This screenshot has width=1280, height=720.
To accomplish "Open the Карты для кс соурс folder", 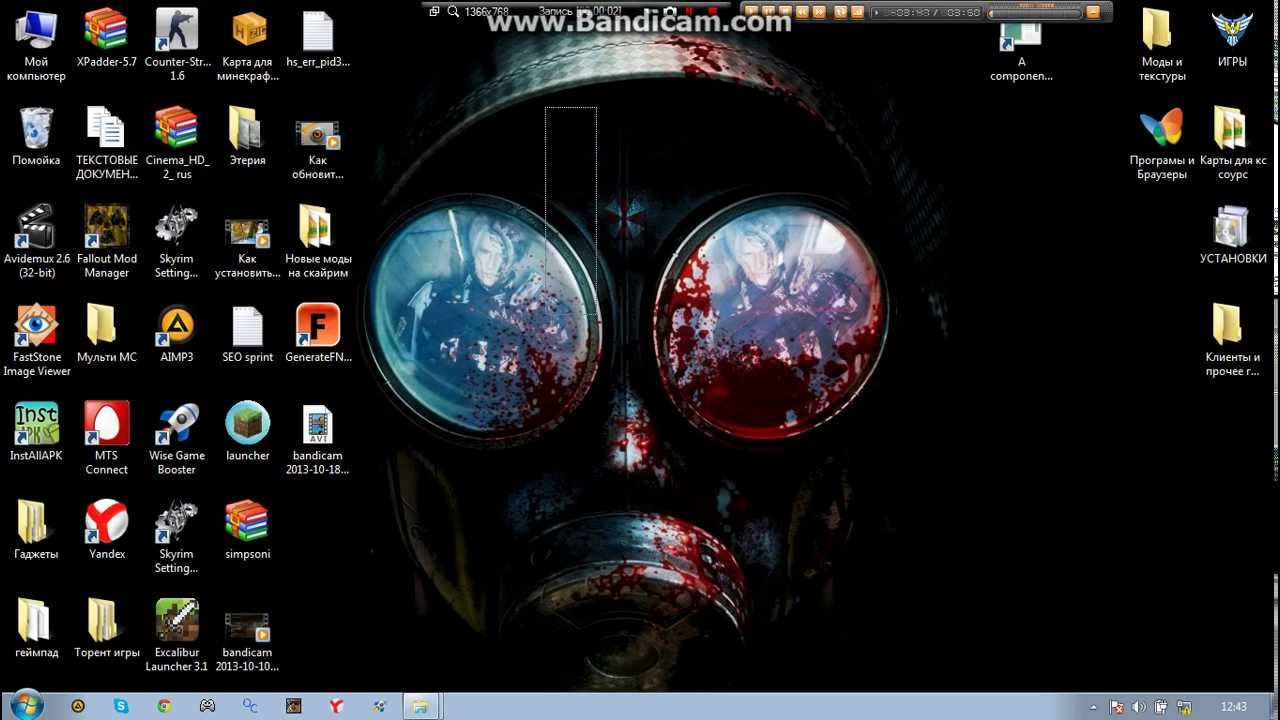I will tap(1232, 143).
